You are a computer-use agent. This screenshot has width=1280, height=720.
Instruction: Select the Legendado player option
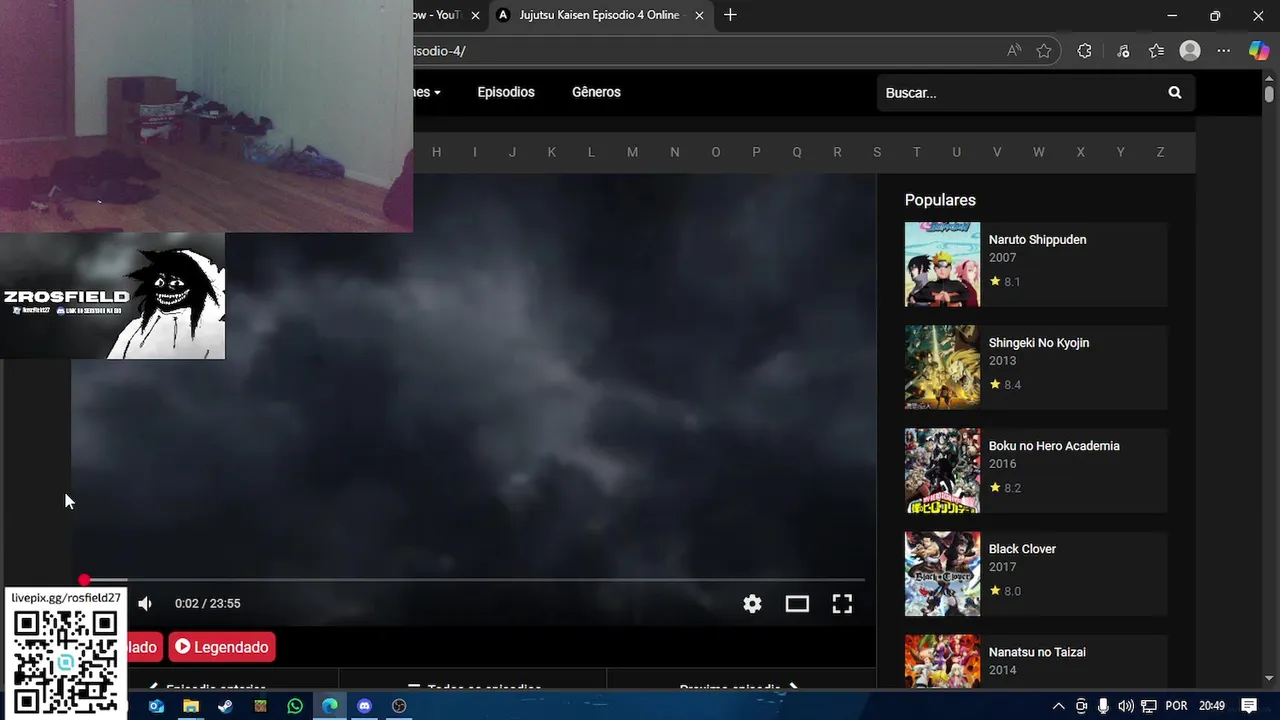pyautogui.click(x=222, y=647)
